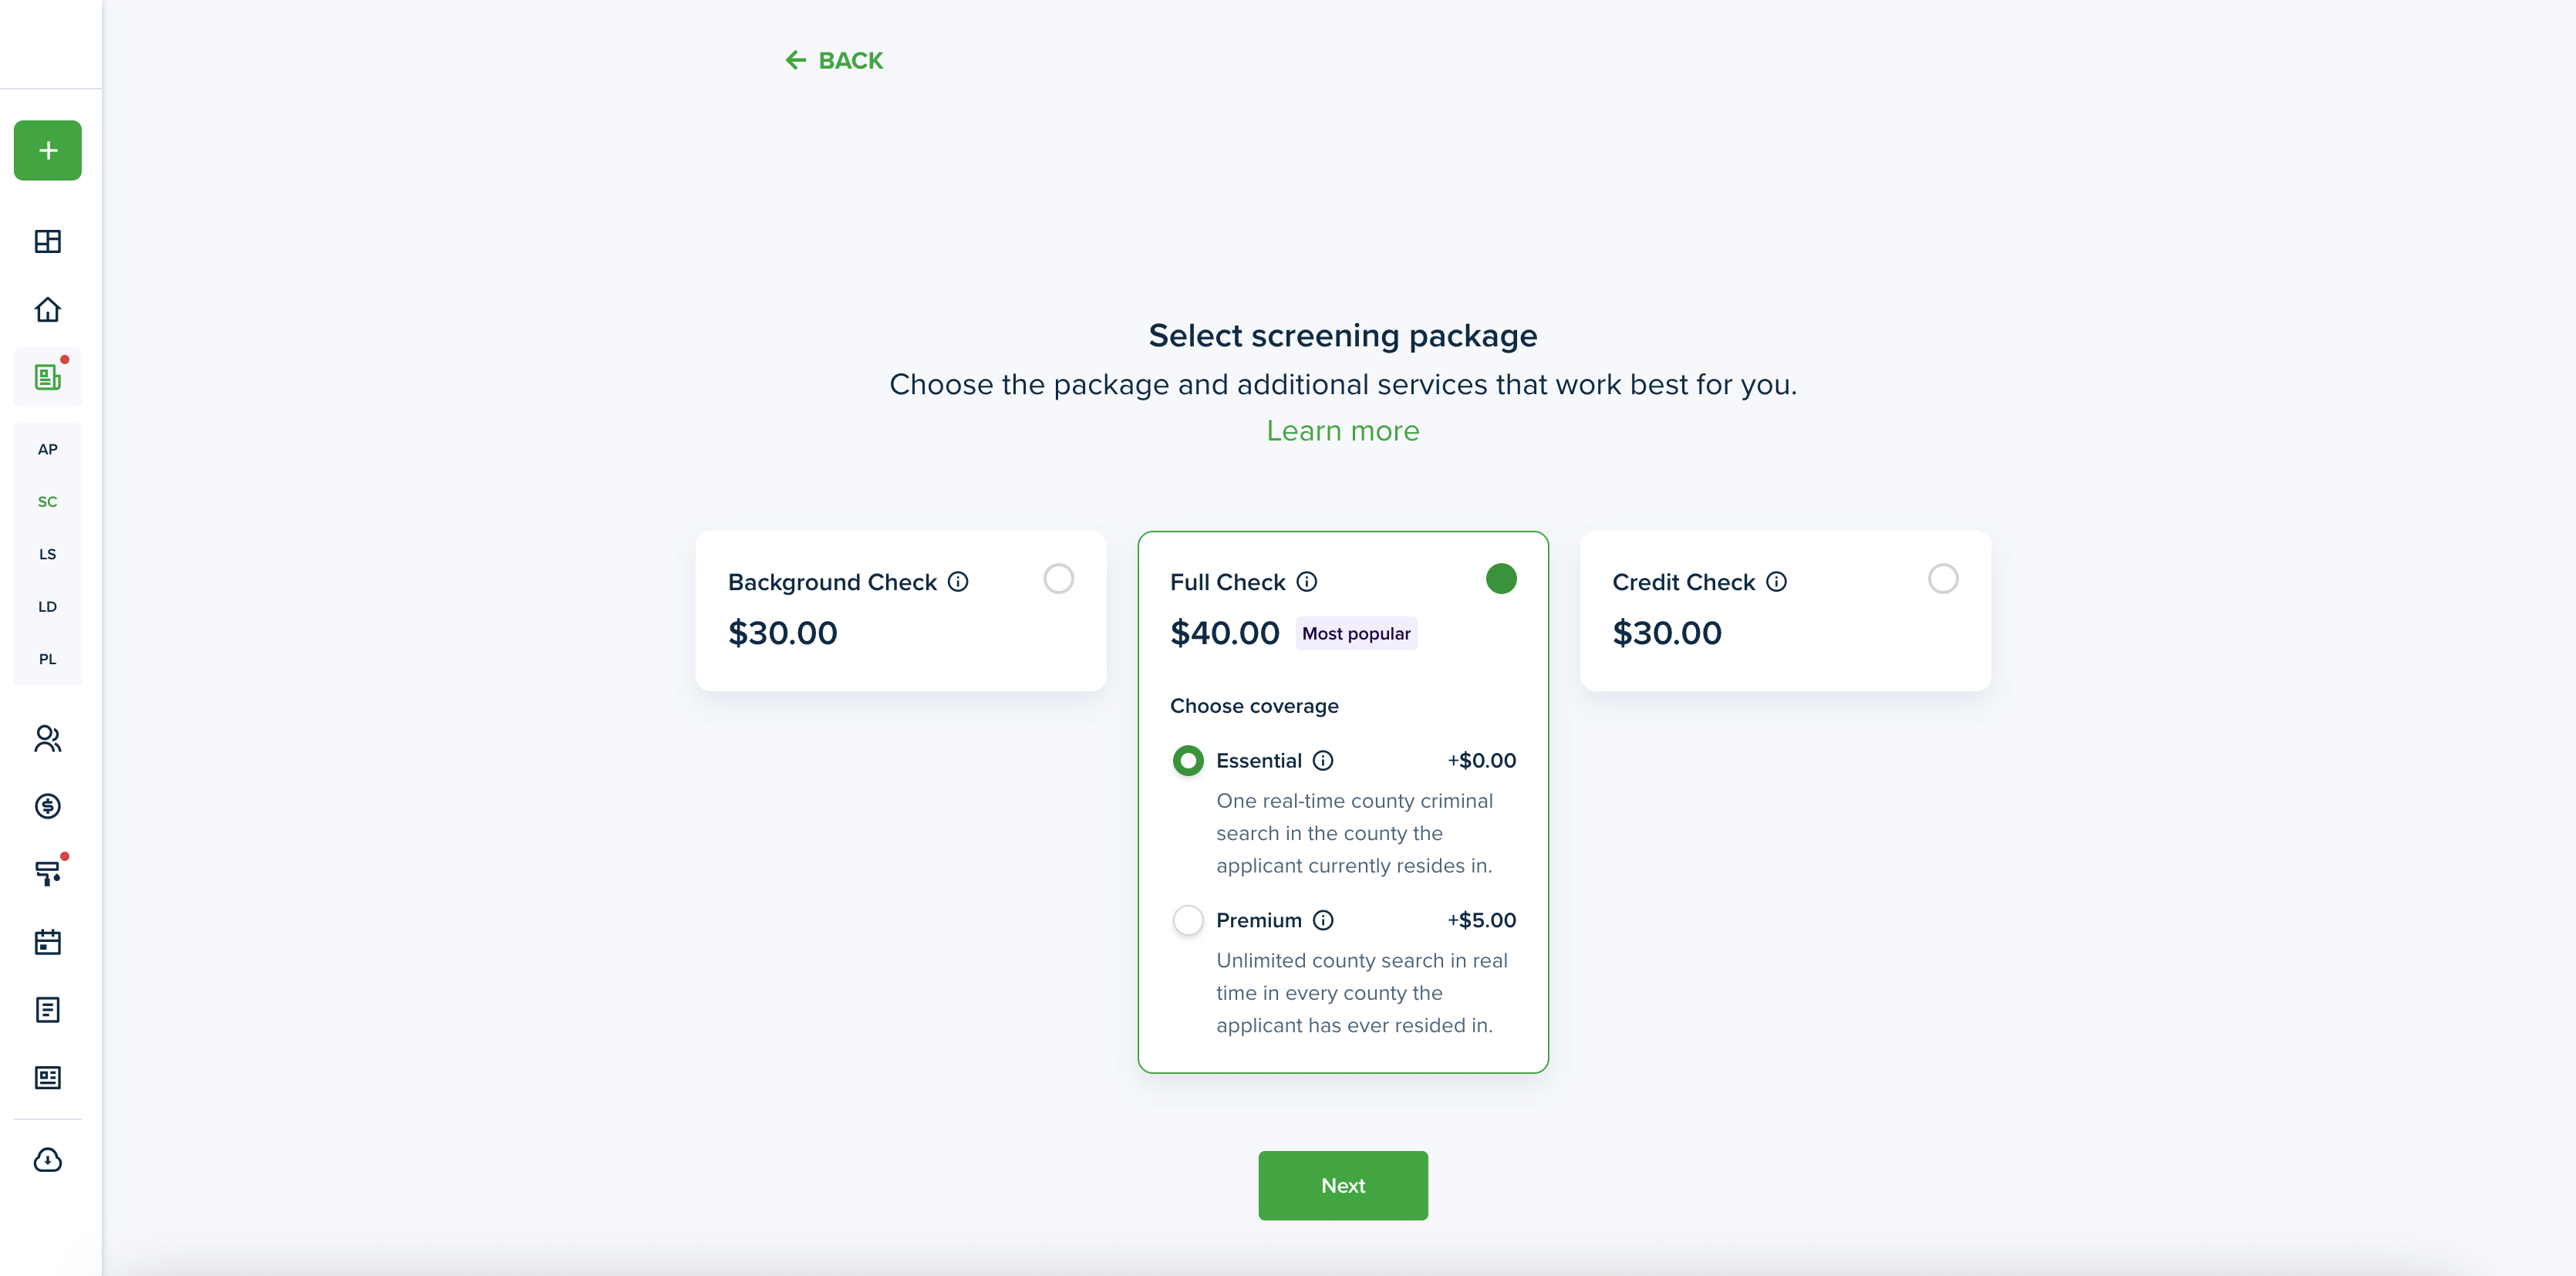Select the Essential coverage radio button

pyautogui.click(x=1188, y=761)
